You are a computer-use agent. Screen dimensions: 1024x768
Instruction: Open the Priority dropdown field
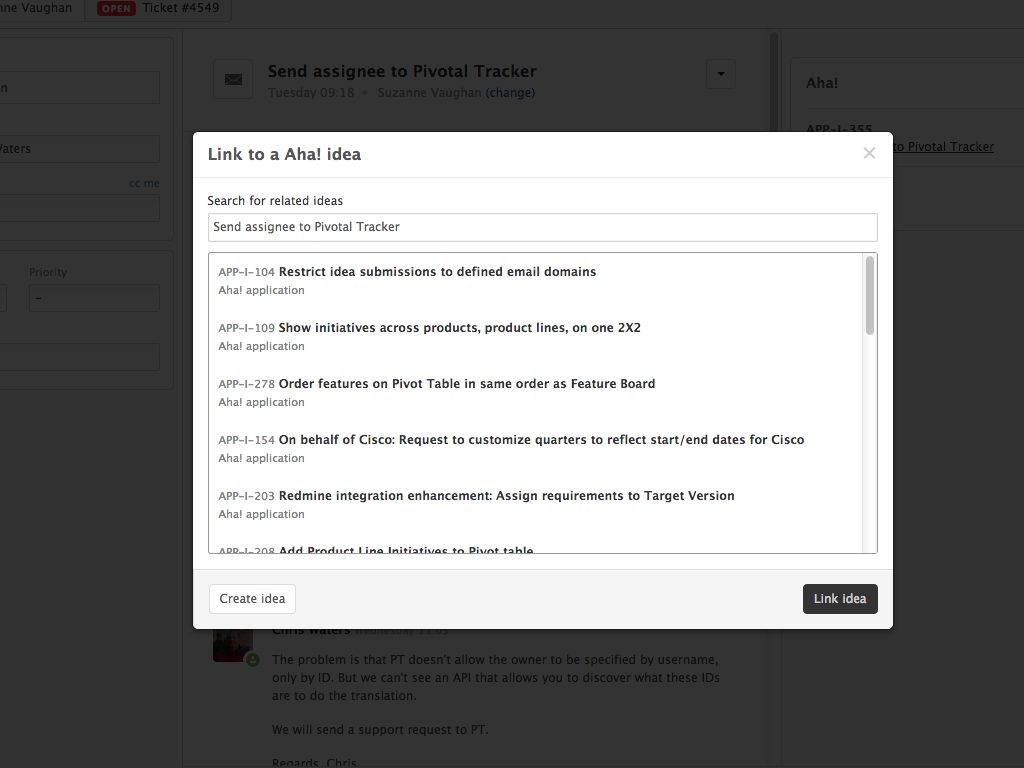94,298
